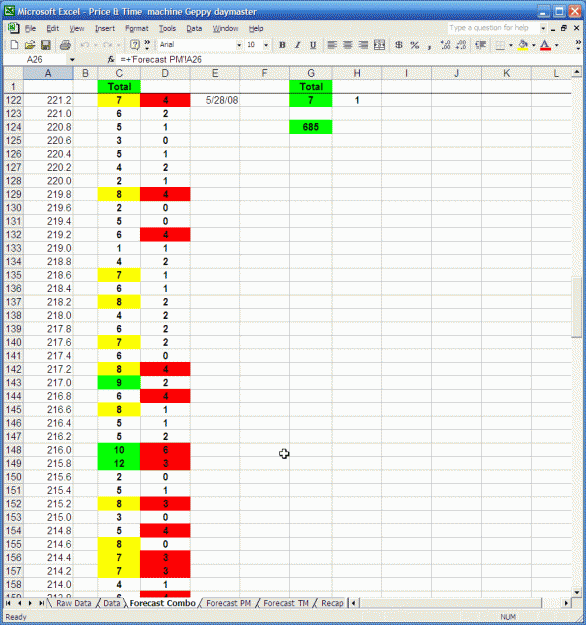Screen dimensions: 586x625
Task: Click the fx insert function icon
Action: coord(111,59)
